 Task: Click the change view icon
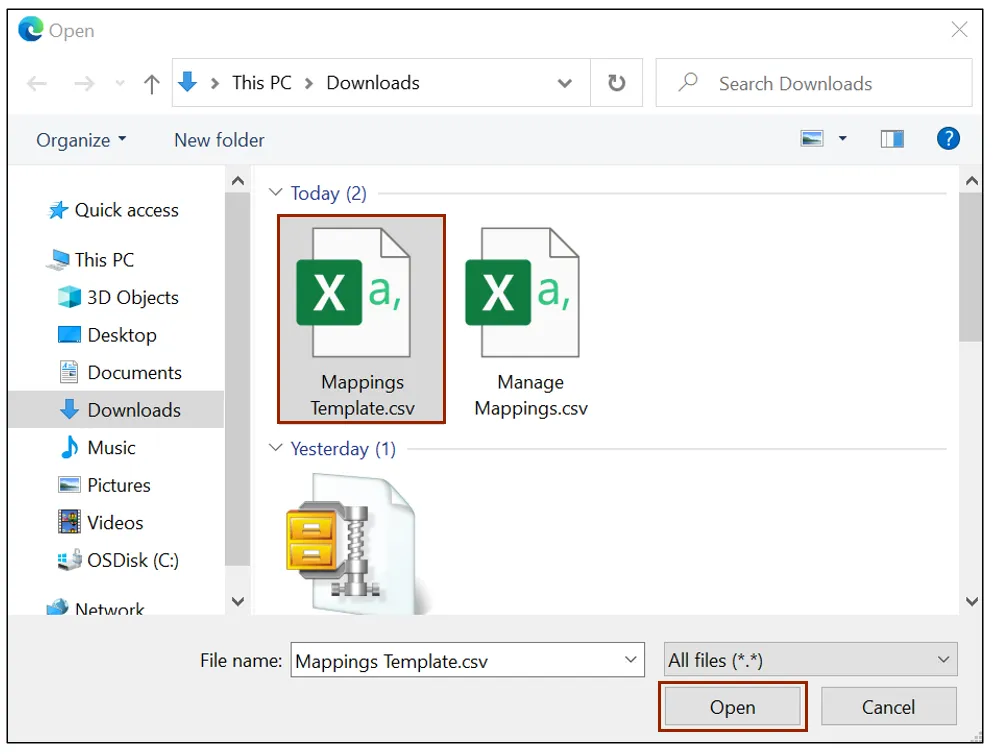coord(812,139)
